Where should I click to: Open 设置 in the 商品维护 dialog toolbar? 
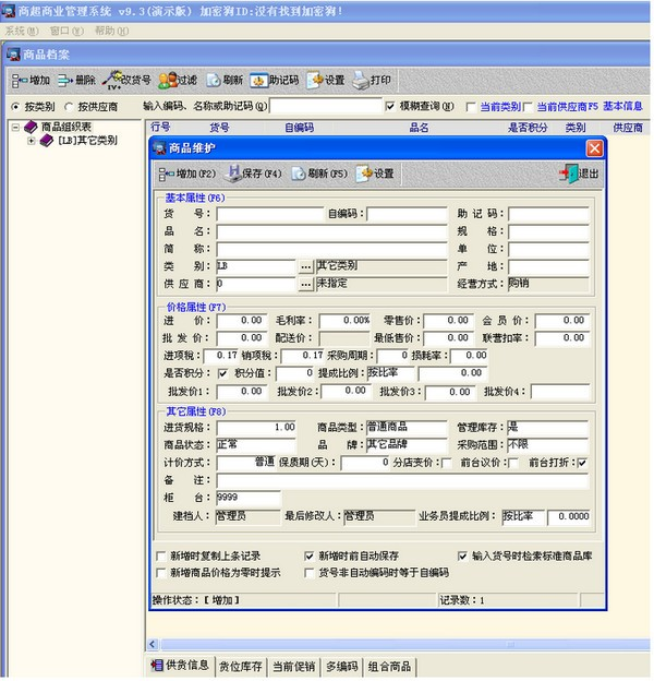point(375,174)
